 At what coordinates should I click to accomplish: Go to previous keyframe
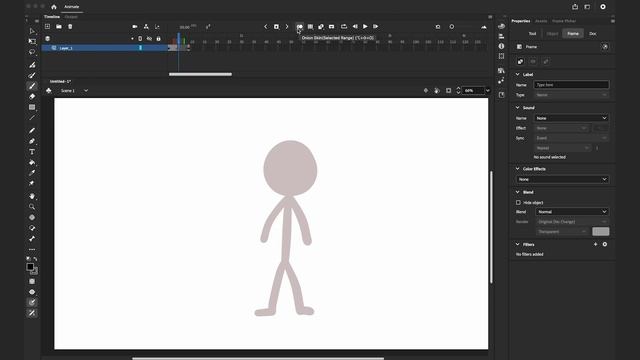266,27
